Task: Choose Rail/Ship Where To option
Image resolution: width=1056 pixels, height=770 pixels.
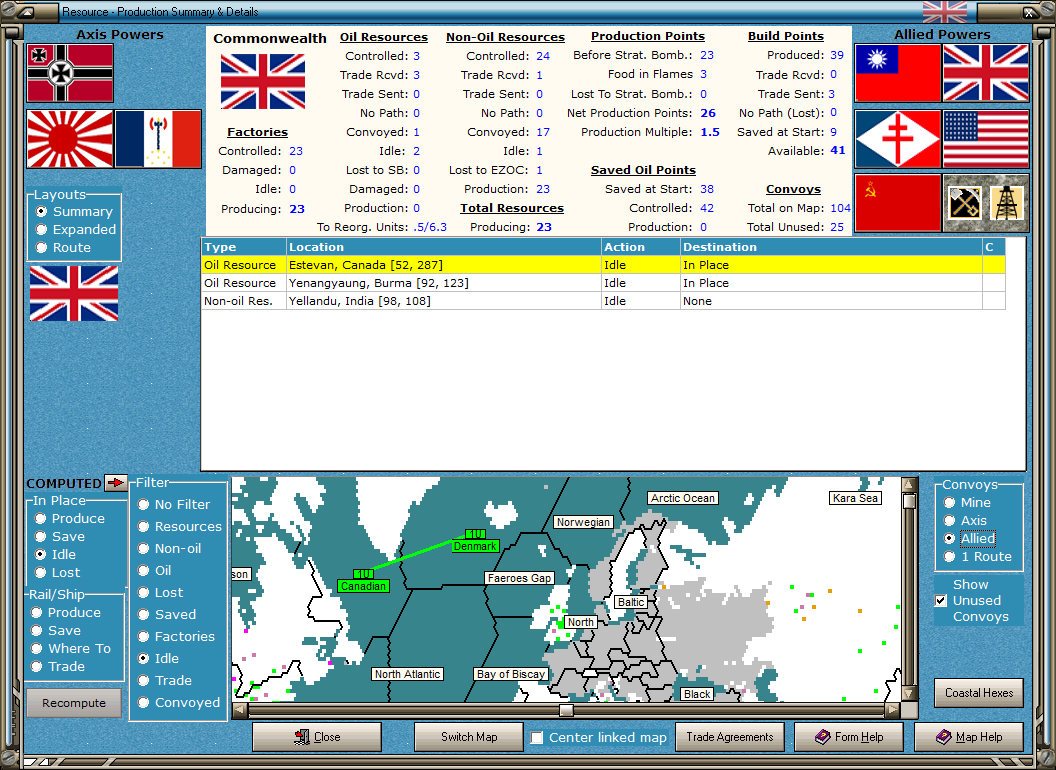Action: 71,649
